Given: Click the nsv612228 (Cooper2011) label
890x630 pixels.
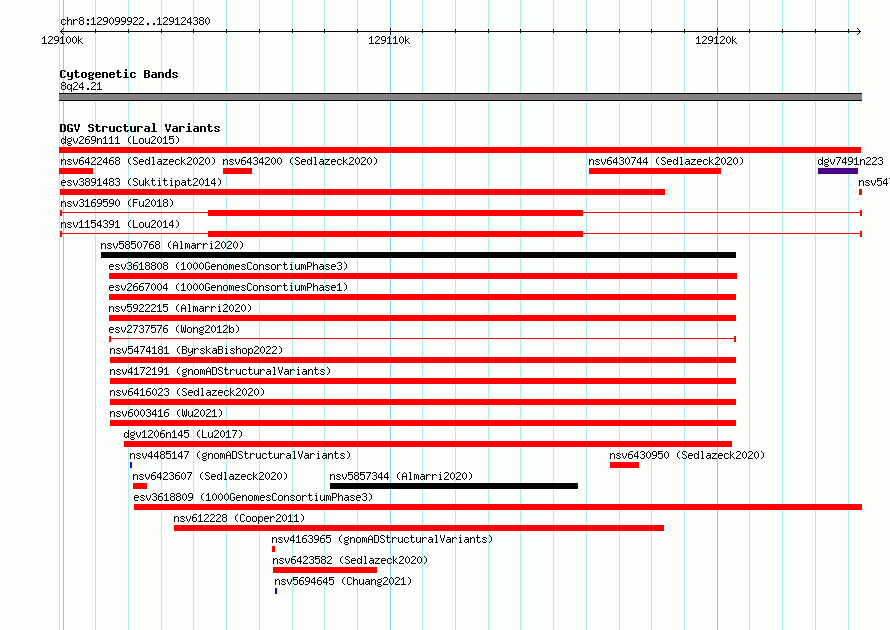Looking at the screenshot, I should click(x=239, y=518).
